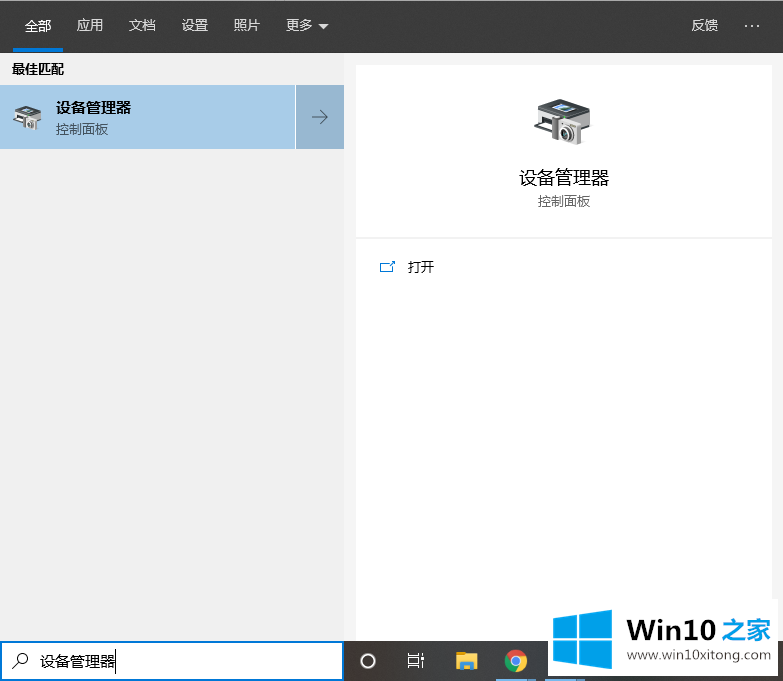Open Task View on the taskbar
783x681 pixels.
[415, 661]
